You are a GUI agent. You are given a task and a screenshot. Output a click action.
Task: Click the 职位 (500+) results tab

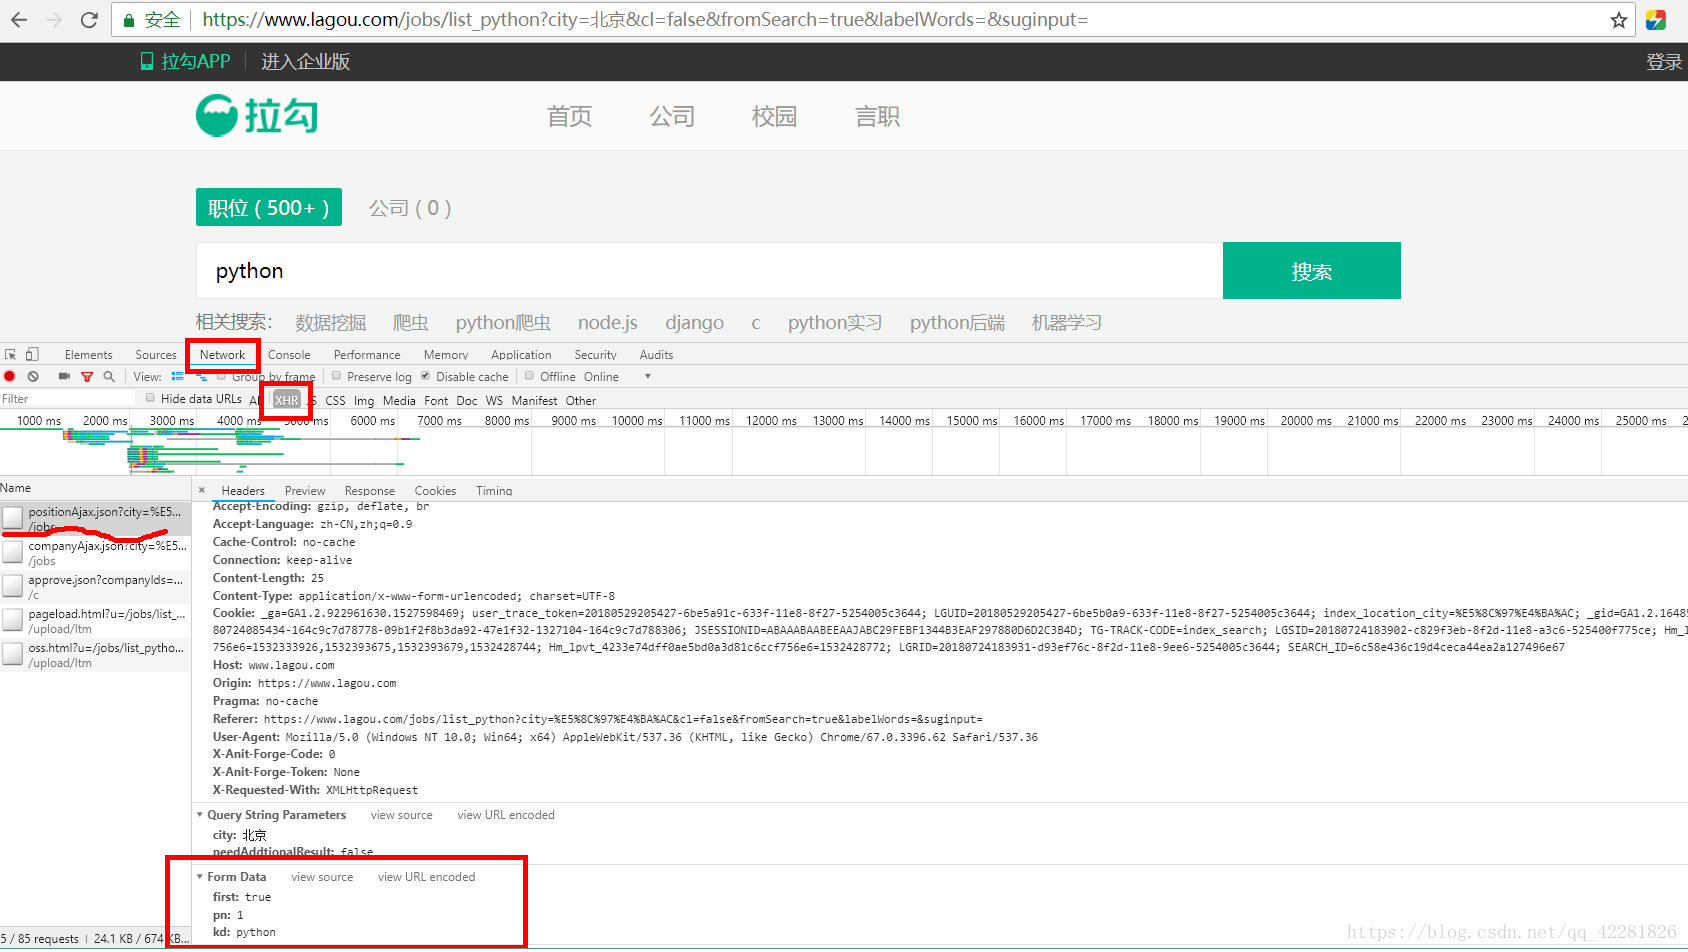(268, 207)
